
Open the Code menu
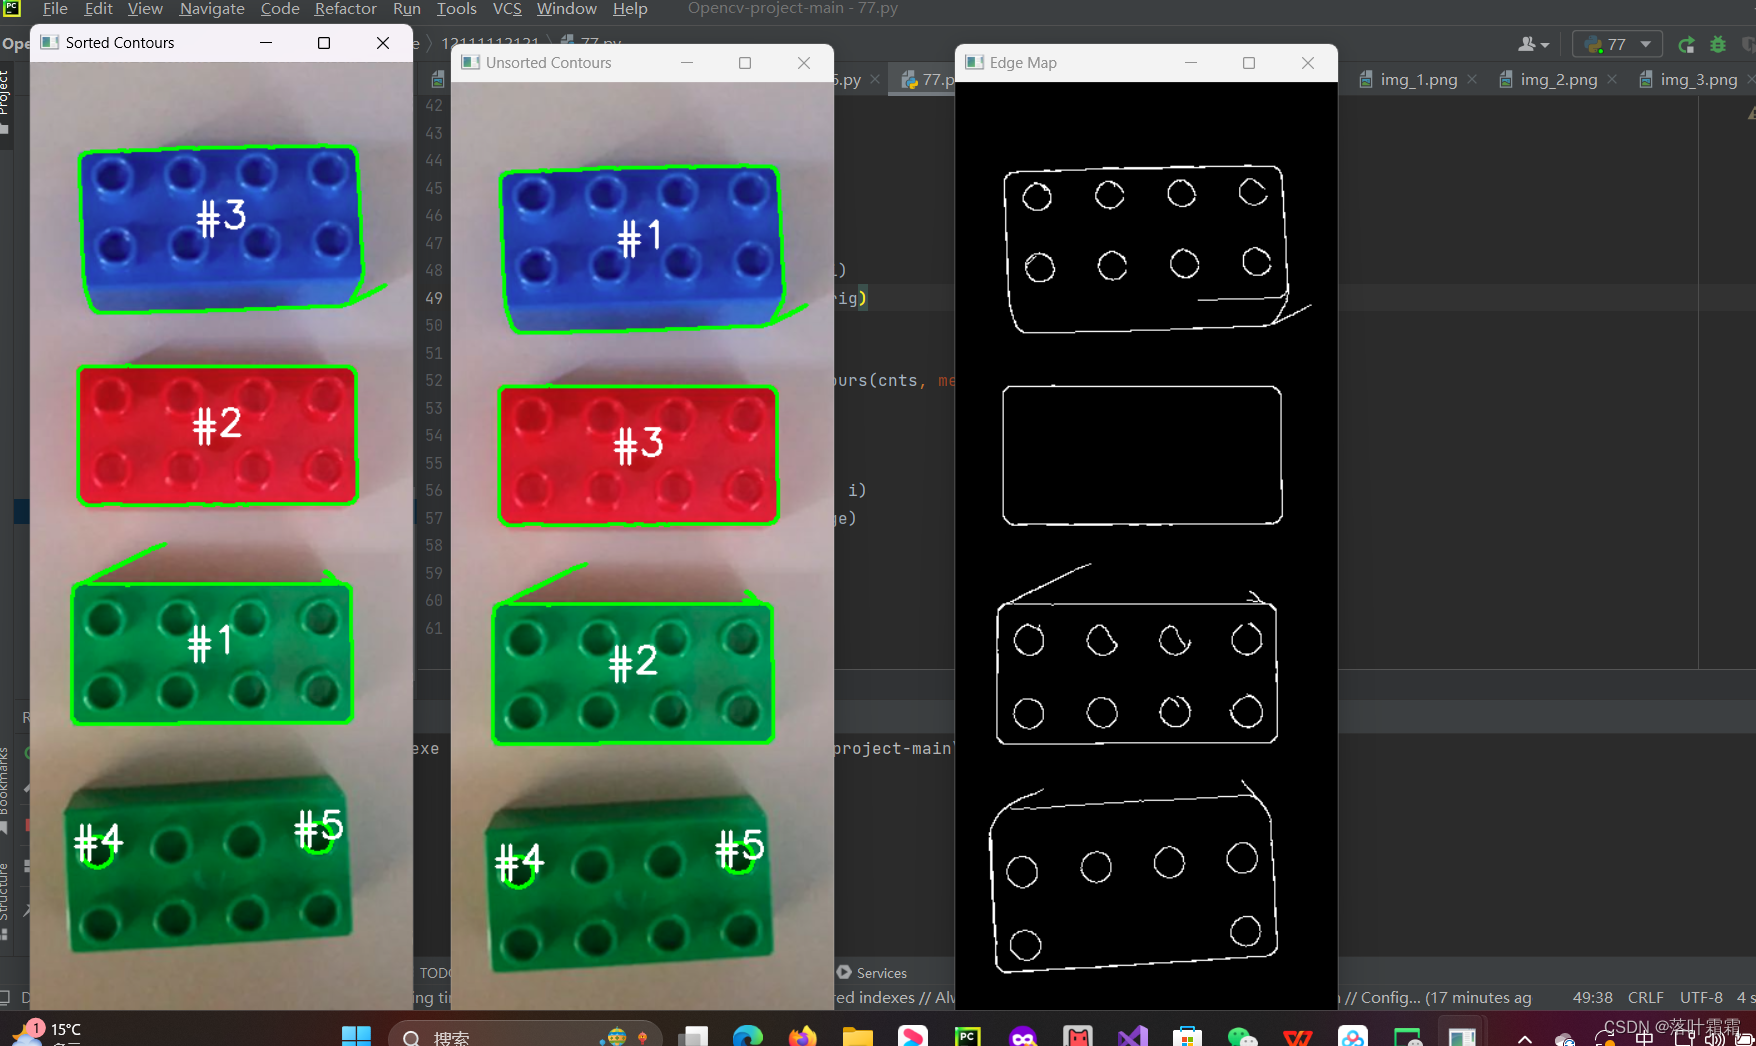coord(280,9)
